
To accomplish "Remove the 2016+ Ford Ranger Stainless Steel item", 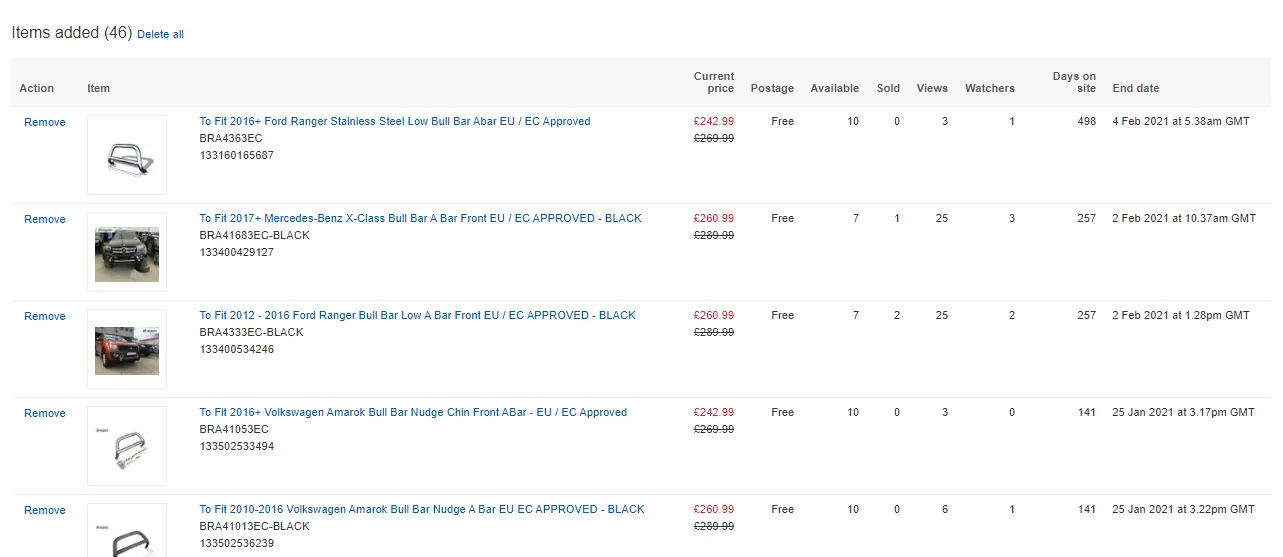I will 45,122.
